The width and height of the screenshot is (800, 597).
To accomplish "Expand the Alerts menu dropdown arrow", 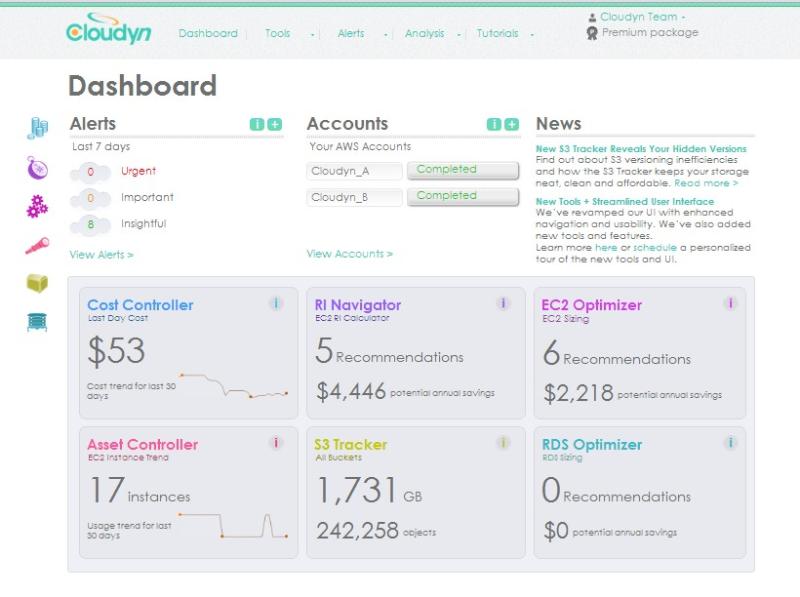I will coord(386,35).
